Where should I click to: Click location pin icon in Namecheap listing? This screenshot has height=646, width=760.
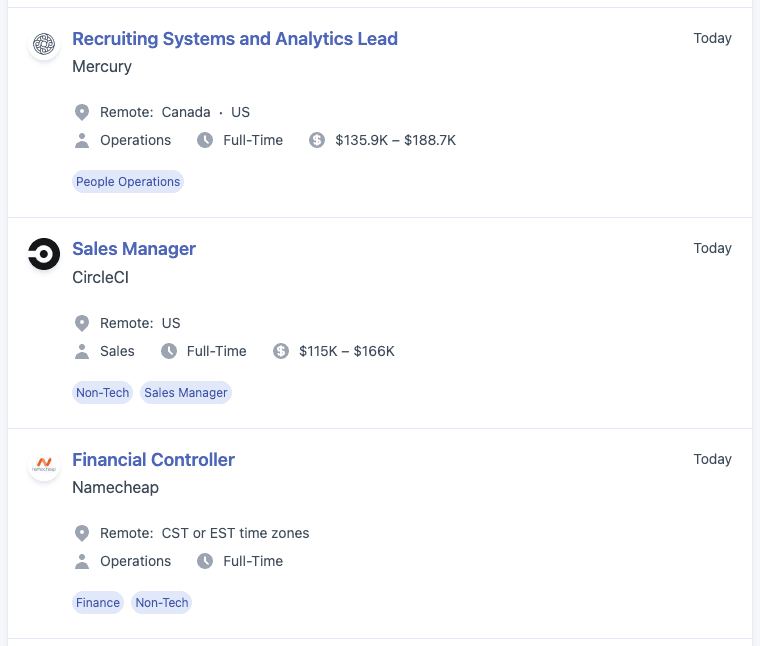(82, 534)
